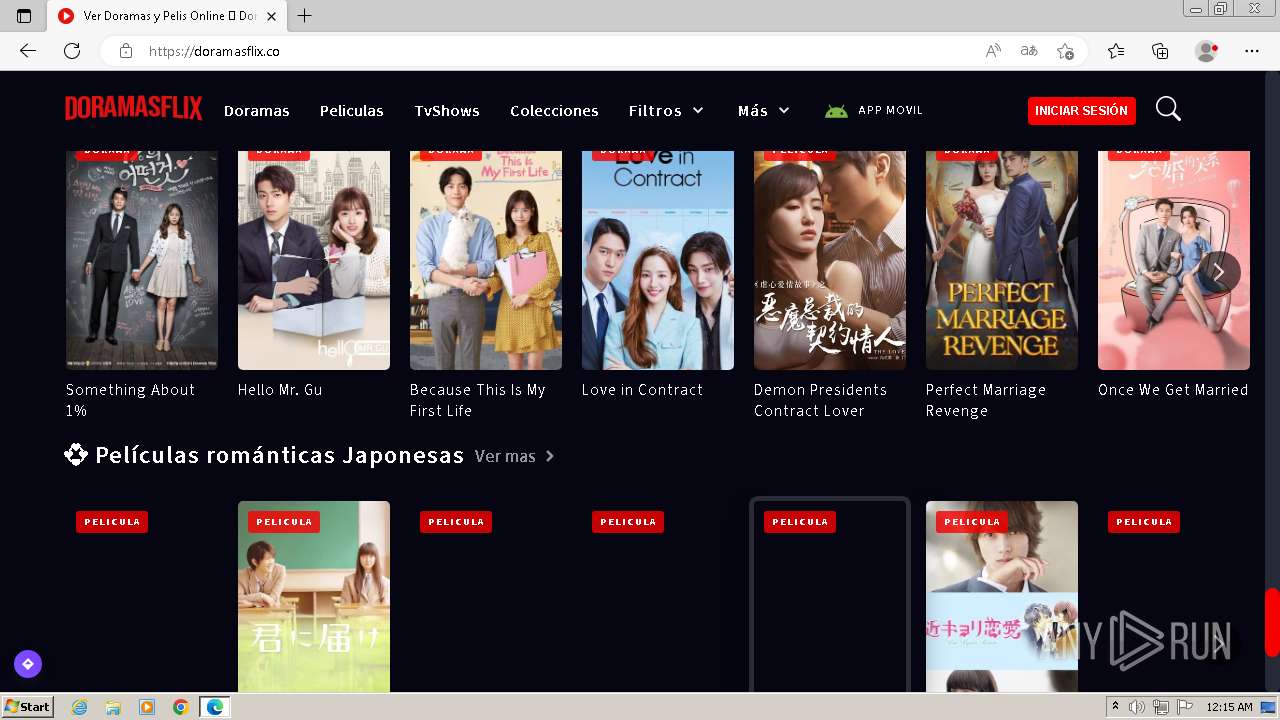The image size is (1280, 720).
Task: Select the Once We Get Married poster
Action: click(x=1174, y=260)
